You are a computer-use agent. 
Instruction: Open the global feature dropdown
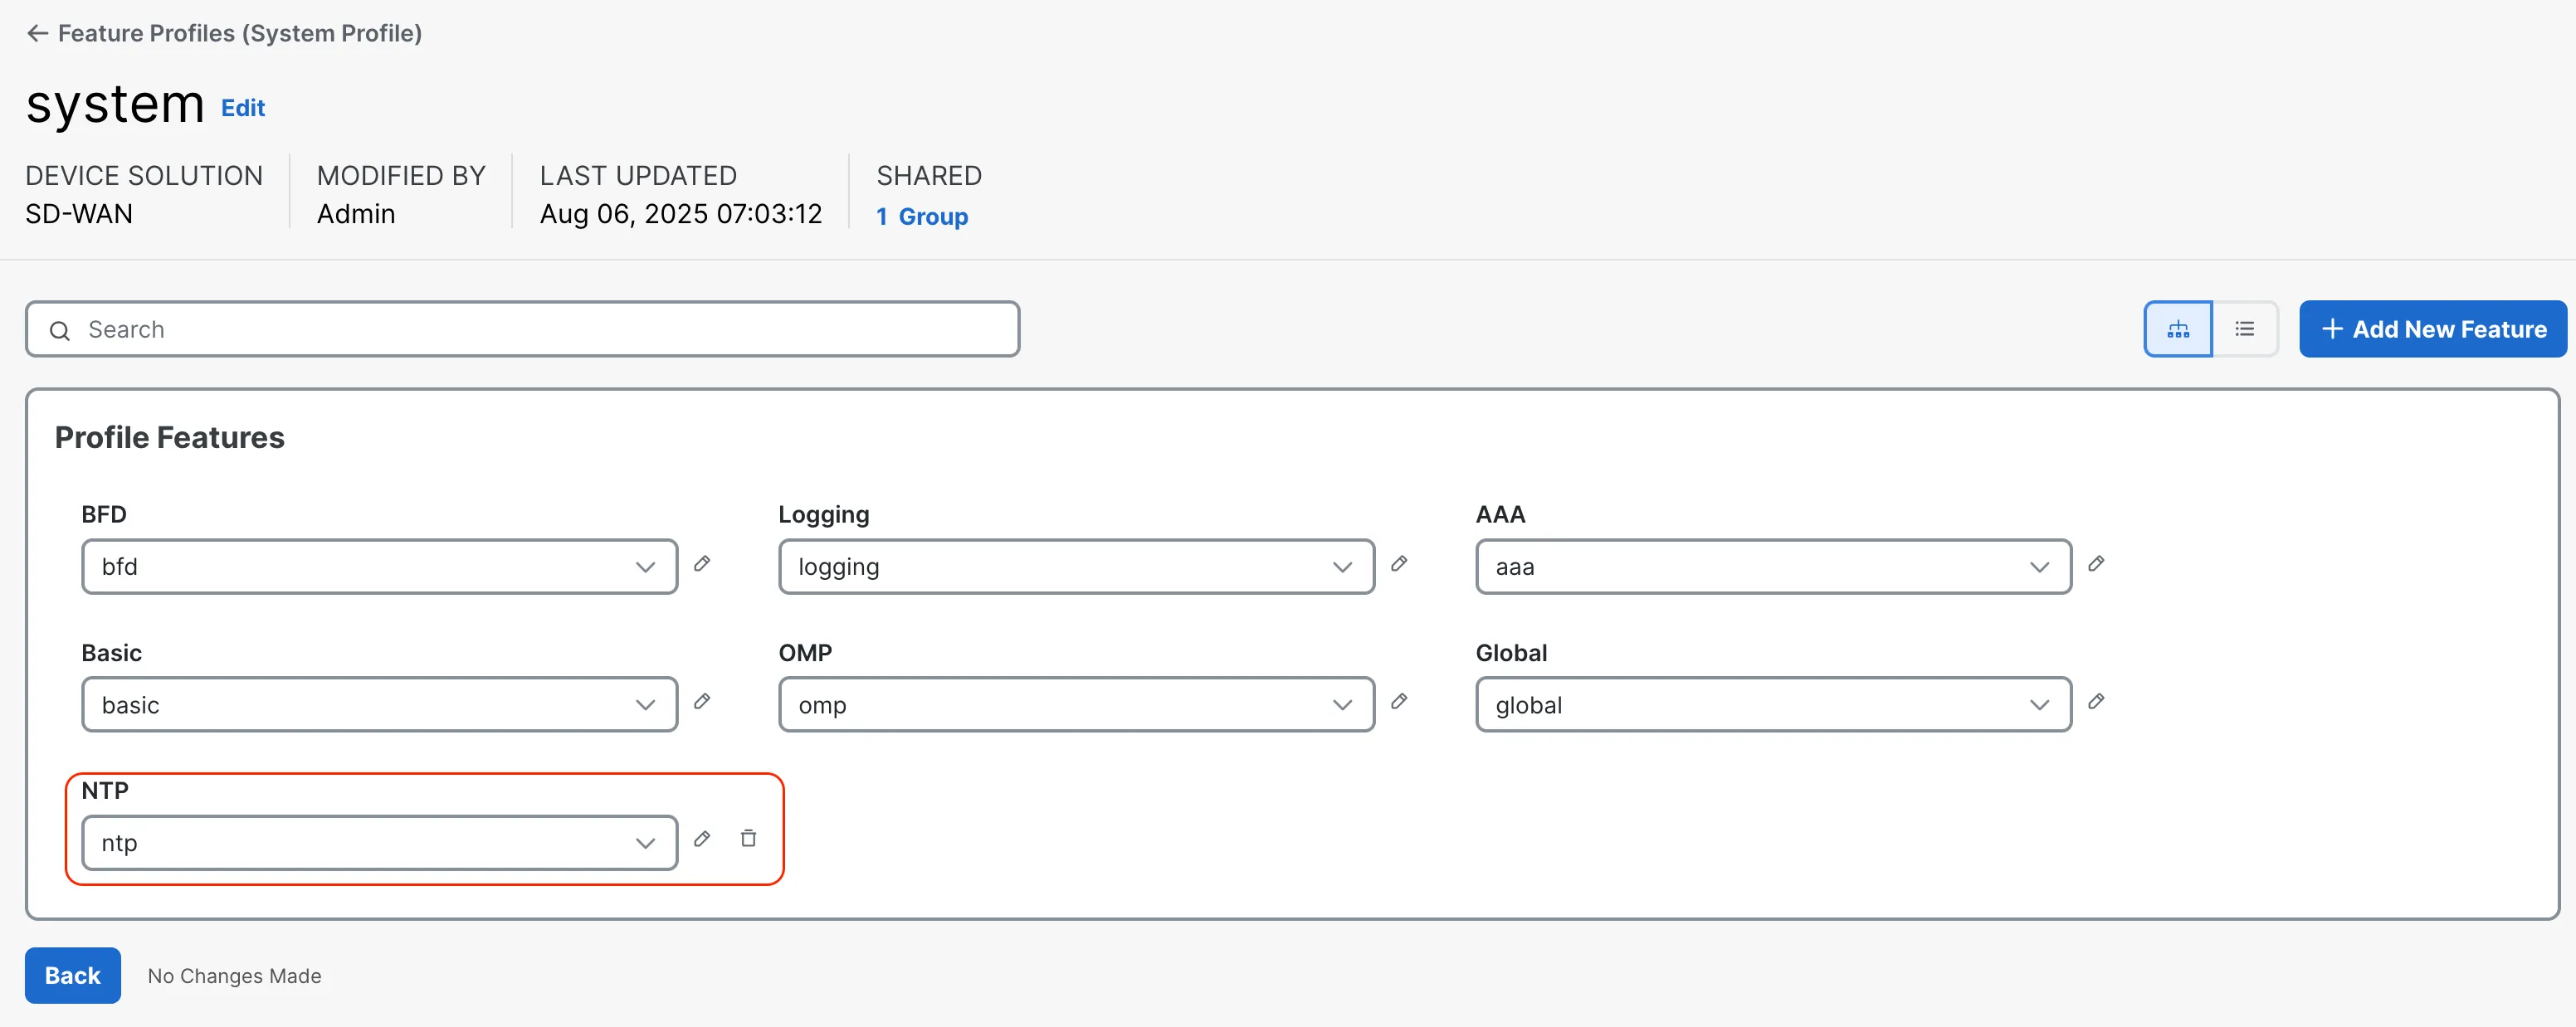[x=1773, y=705]
